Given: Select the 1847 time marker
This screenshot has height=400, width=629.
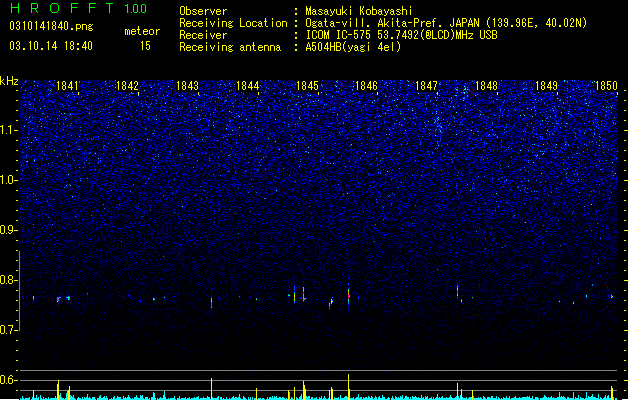Looking at the screenshot, I should coord(426,86).
